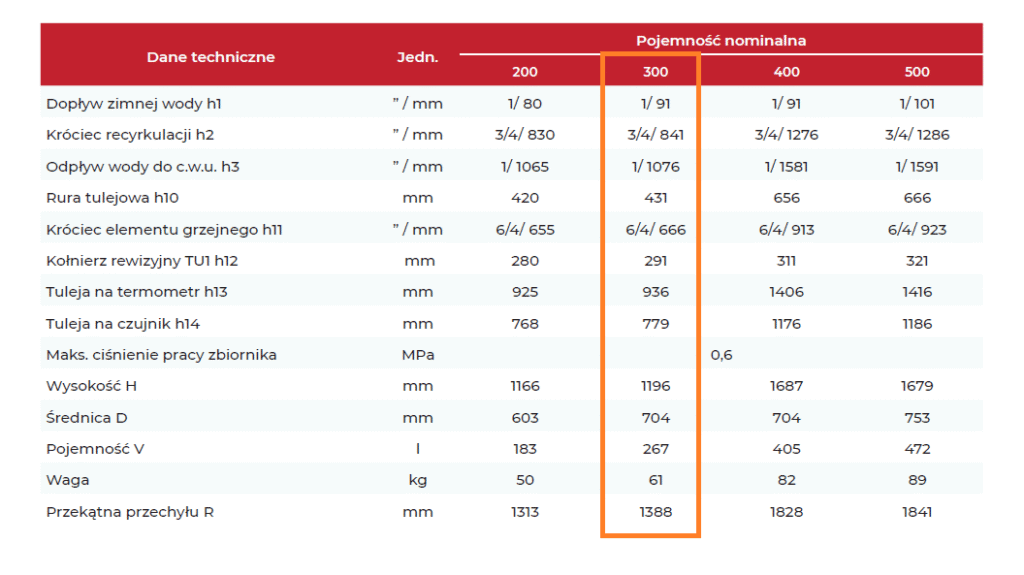Click the value '1406' cell
This screenshot has width=1024, height=575.
pyautogui.click(x=786, y=291)
